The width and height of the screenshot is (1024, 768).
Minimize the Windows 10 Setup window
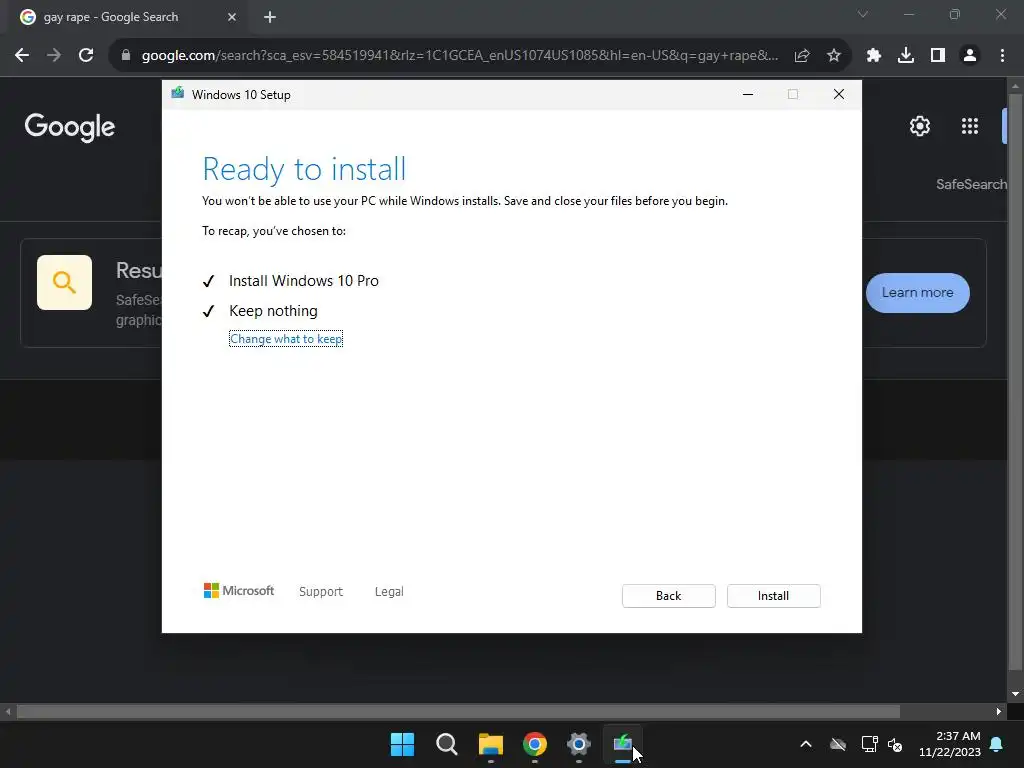748,95
